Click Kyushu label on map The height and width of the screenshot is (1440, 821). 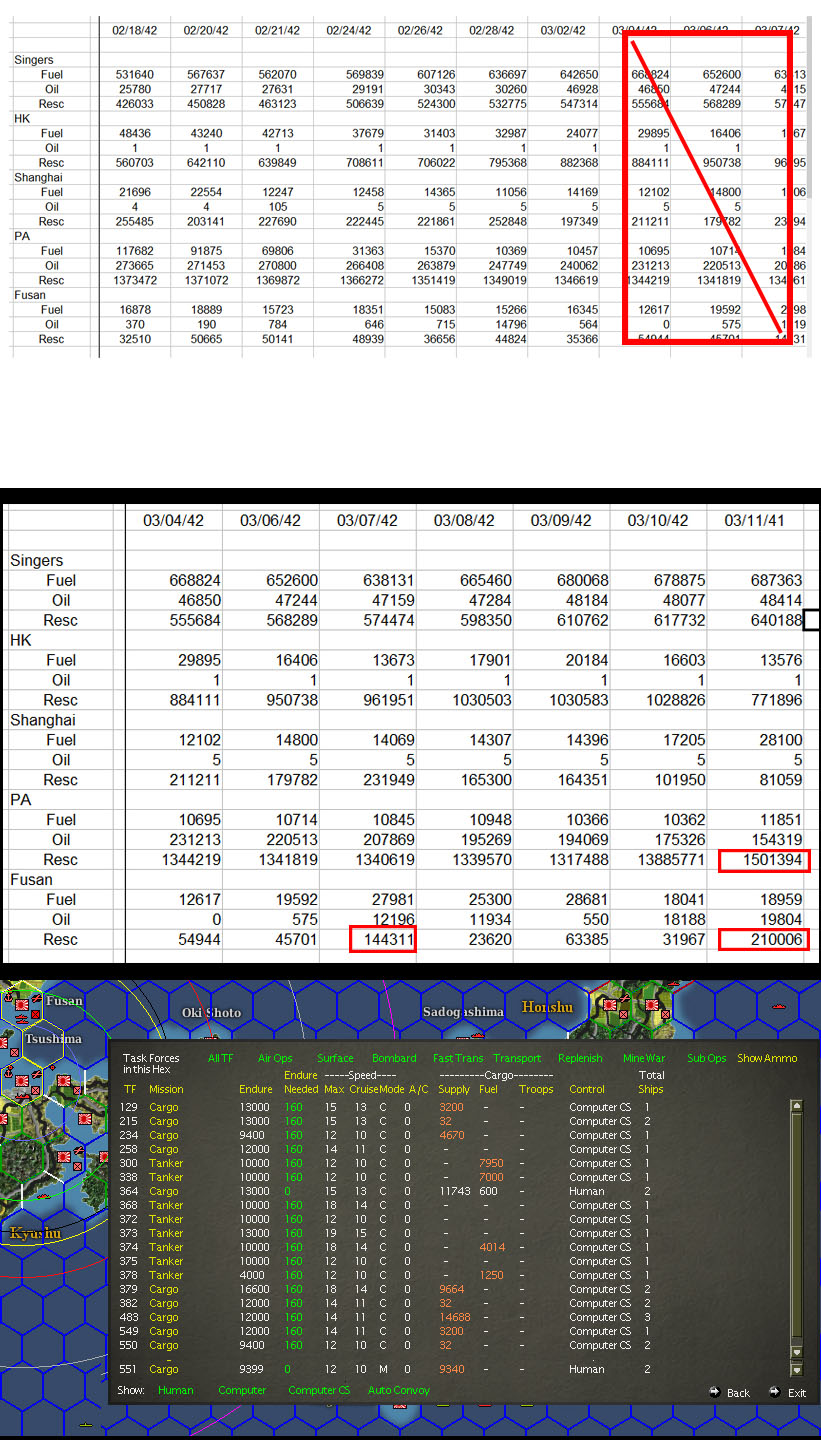coord(35,1233)
